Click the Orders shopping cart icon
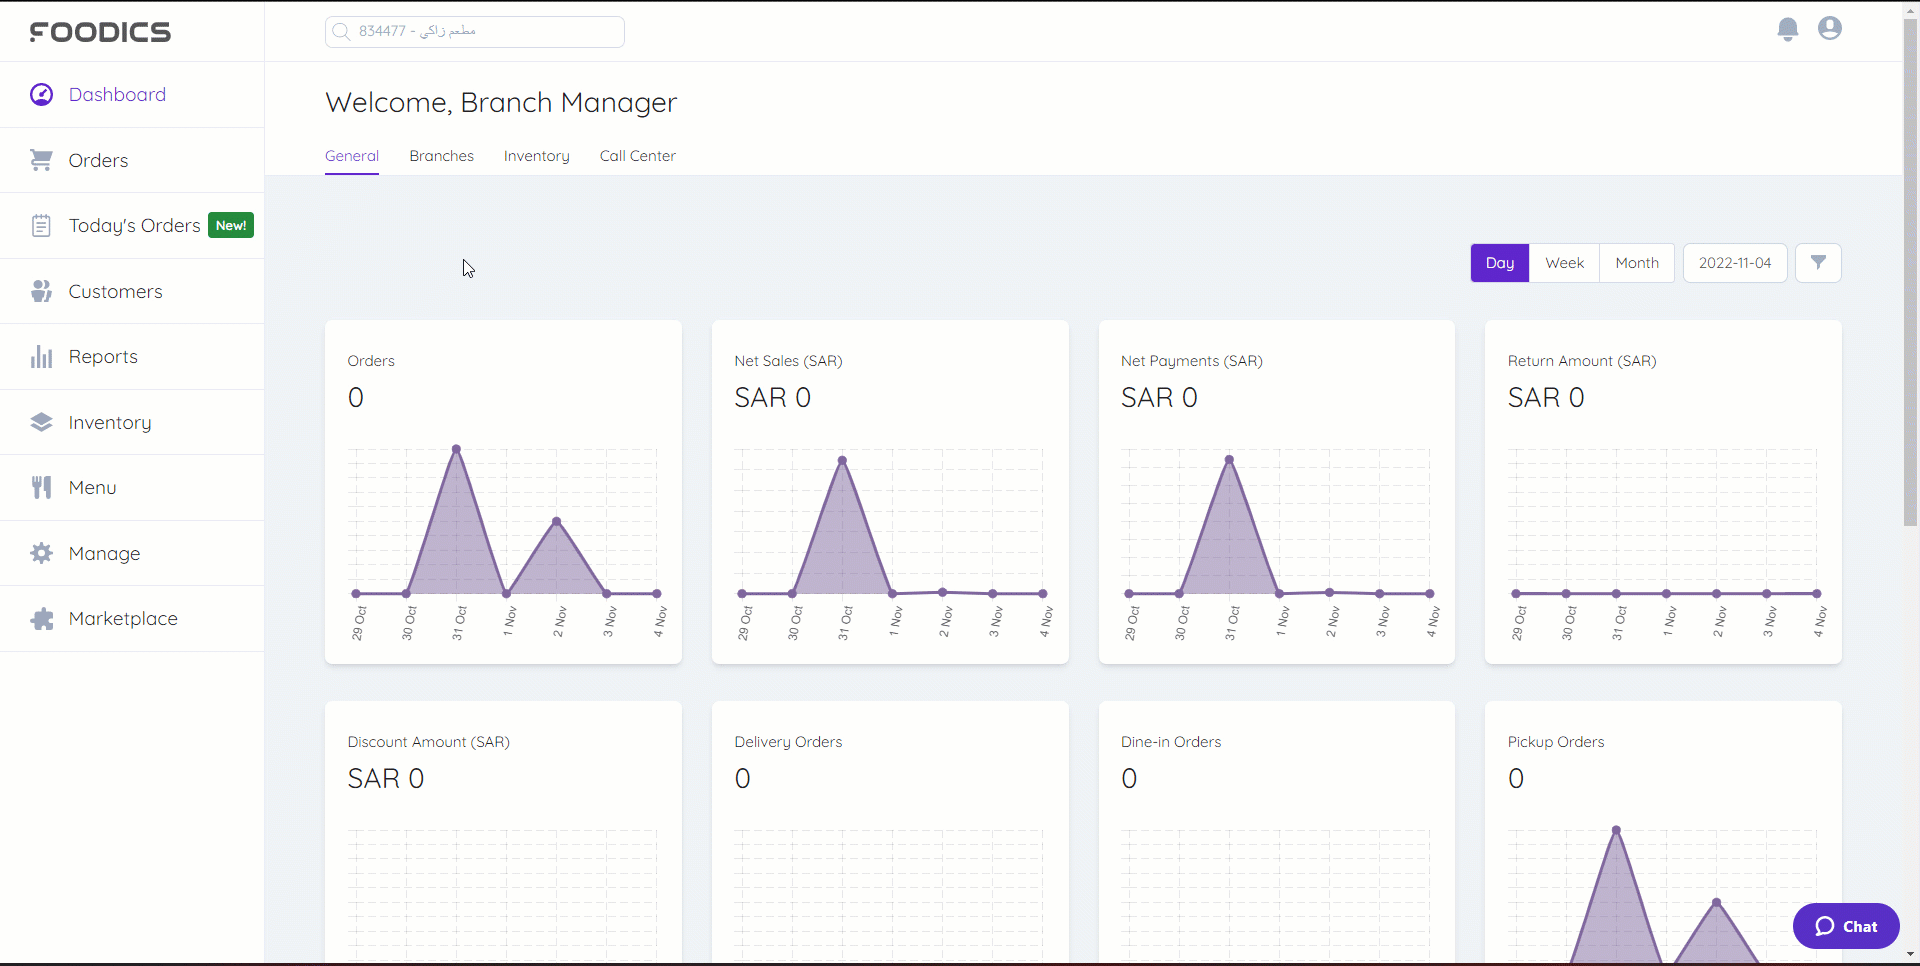Screen dimensions: 1920x966 [x=41, y=160]
